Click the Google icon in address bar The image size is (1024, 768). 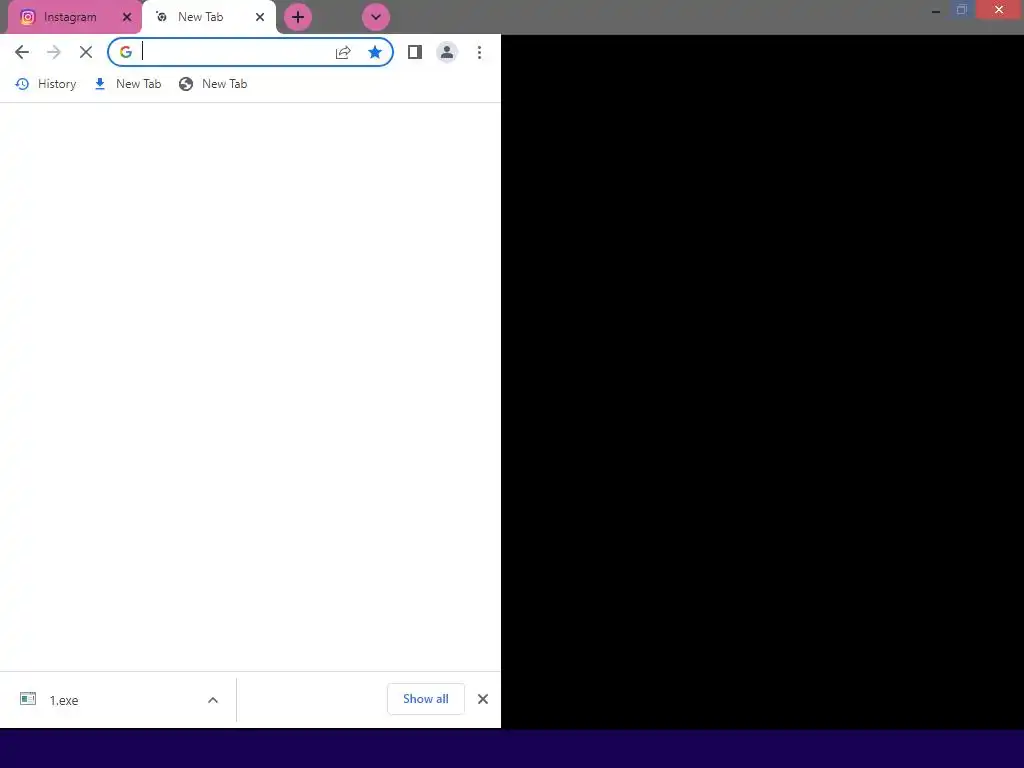pyautogui.click(x=126, y=52)
